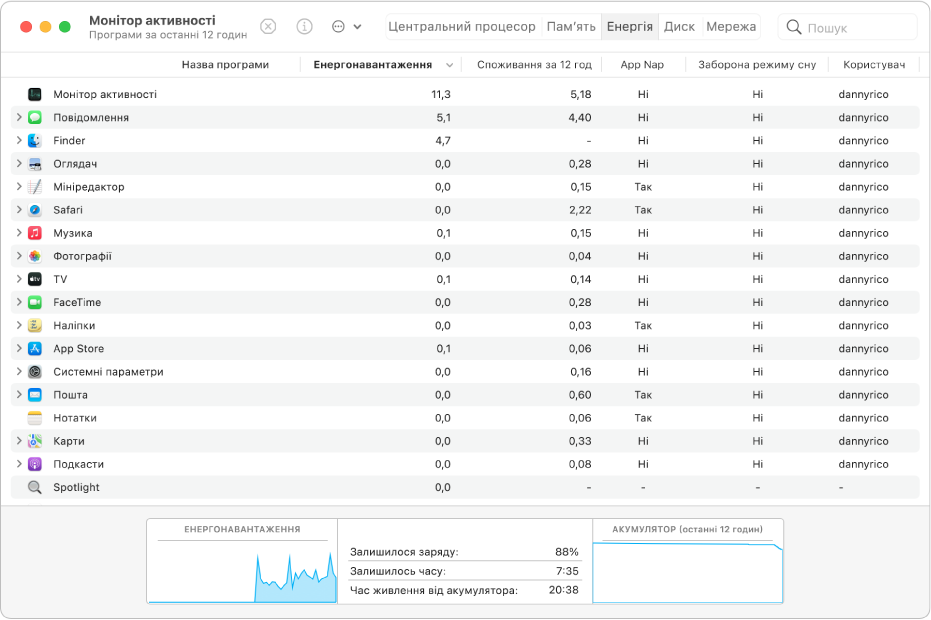Click the Spotlight magnifier icon in list
This screenshot has height=620, width=931.
click(35, 488)
